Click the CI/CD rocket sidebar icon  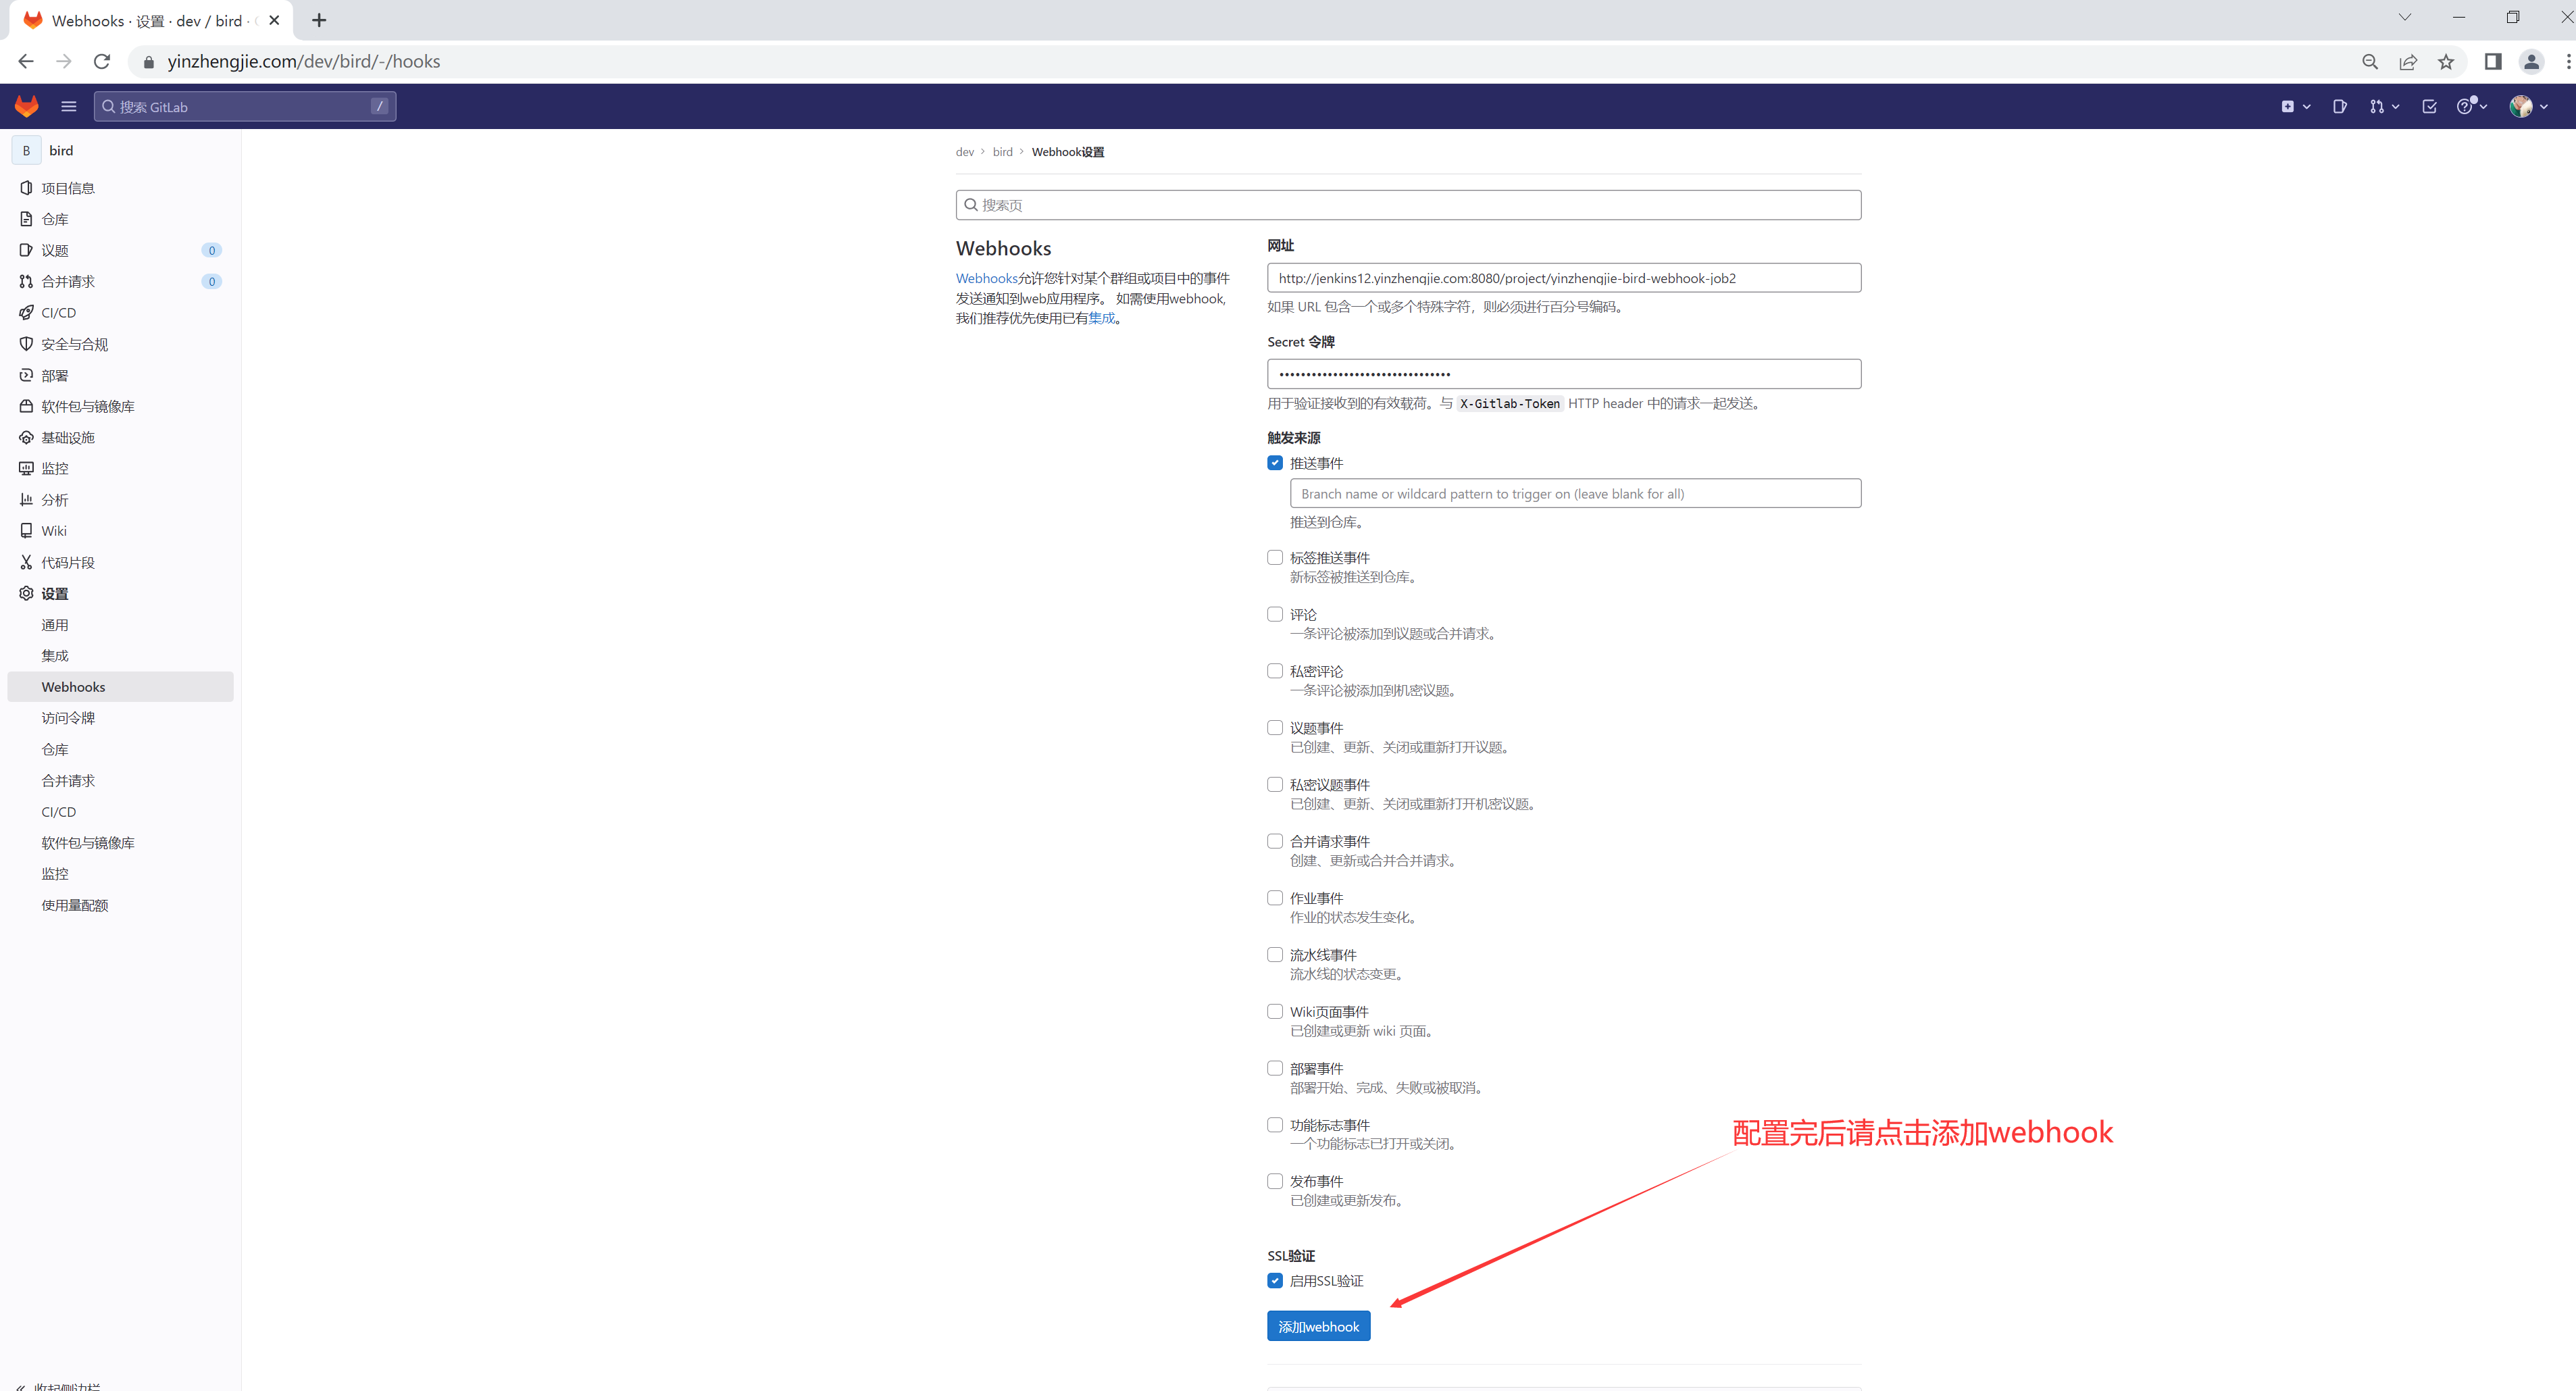pos(27,313)
